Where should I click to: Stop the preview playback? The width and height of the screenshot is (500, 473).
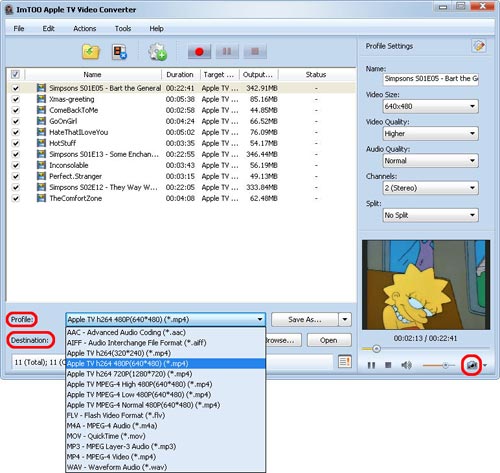pyautogui.click(x=388, y=365)
